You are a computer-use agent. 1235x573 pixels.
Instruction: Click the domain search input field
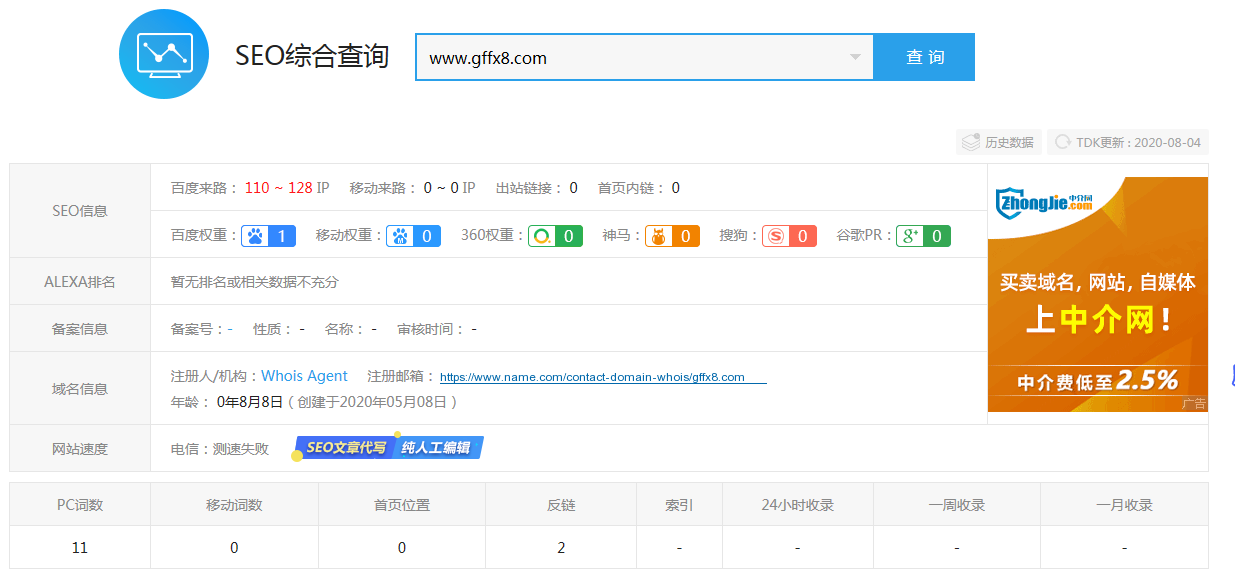(630, 57)
